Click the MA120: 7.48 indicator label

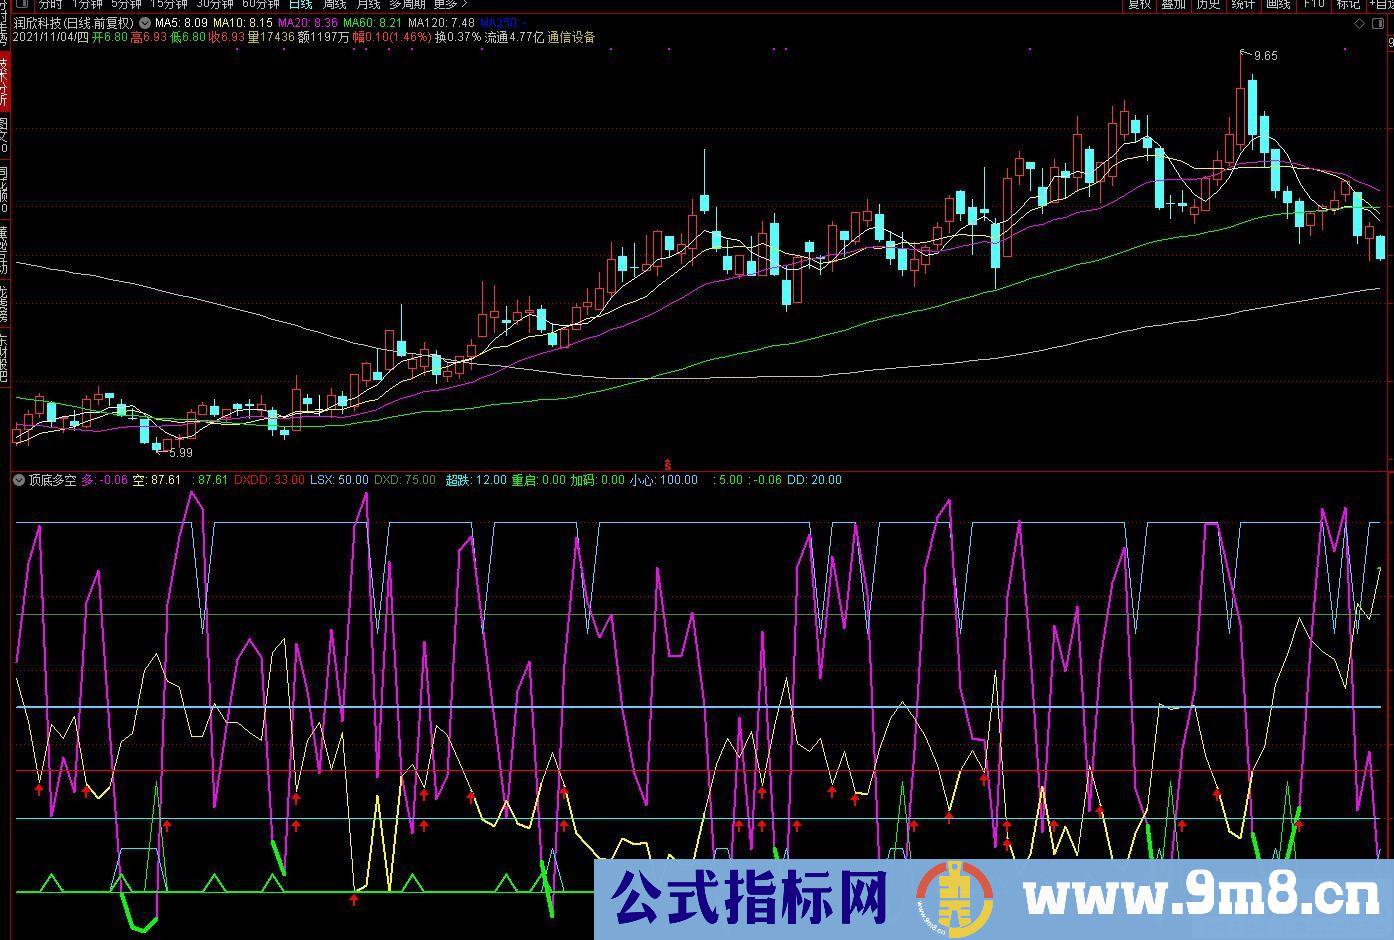[x=441, y=23]
